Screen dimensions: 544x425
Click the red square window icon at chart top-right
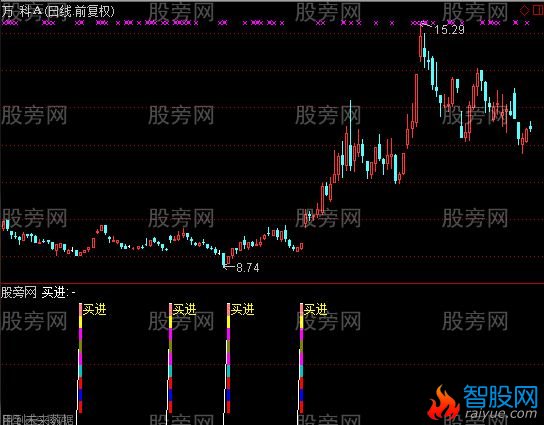[538, 10]
